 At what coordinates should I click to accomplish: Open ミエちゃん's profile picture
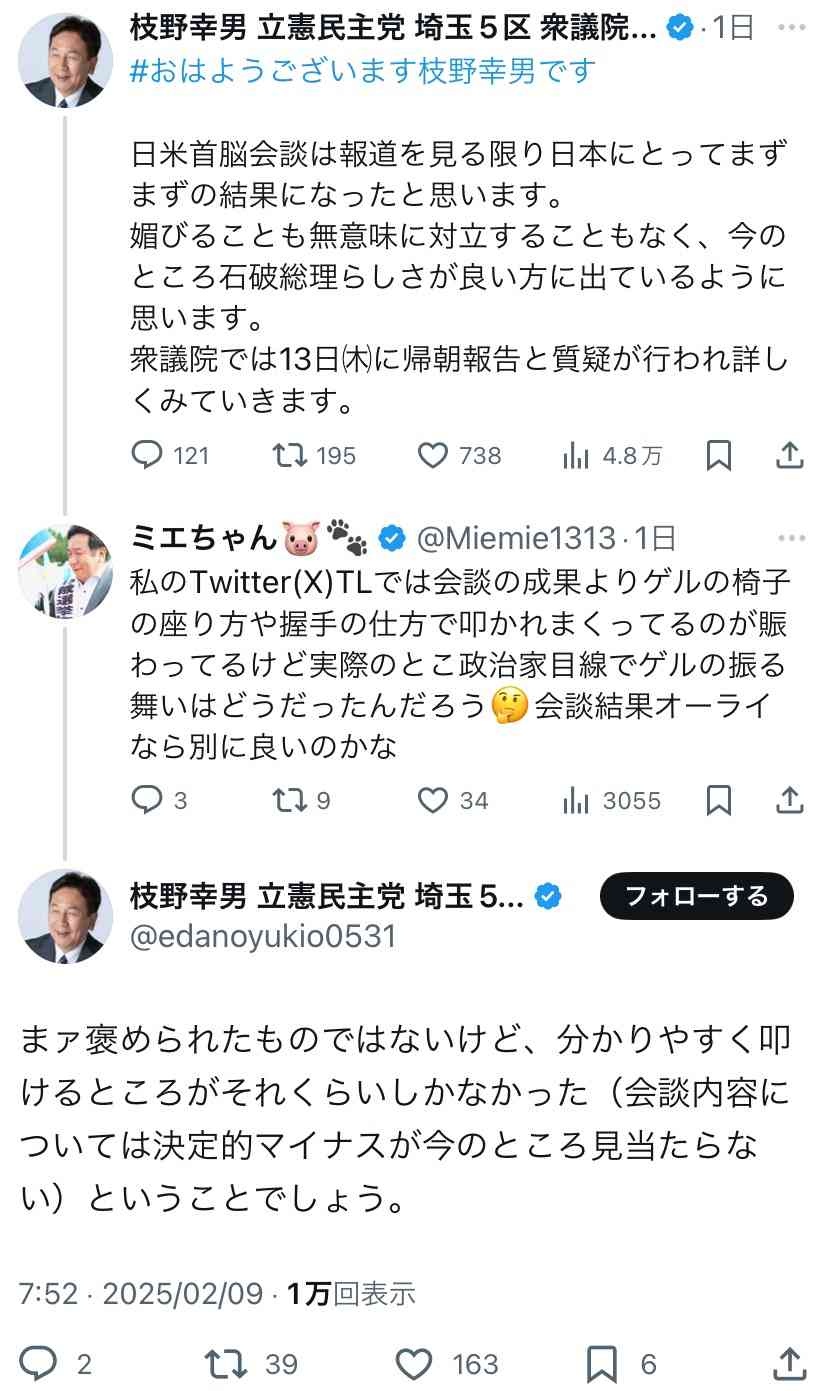[x=66, y=571]
